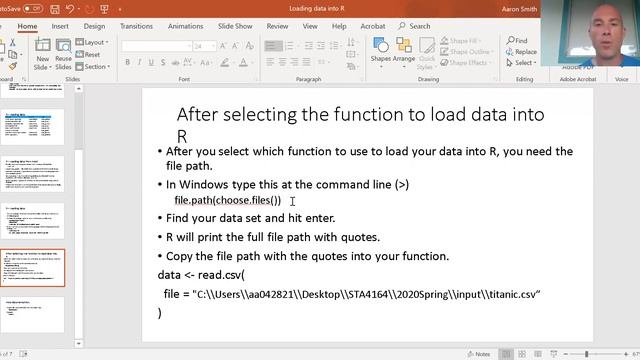Toggle the Notes pane
640x360 pixels.
coord(478,354)
